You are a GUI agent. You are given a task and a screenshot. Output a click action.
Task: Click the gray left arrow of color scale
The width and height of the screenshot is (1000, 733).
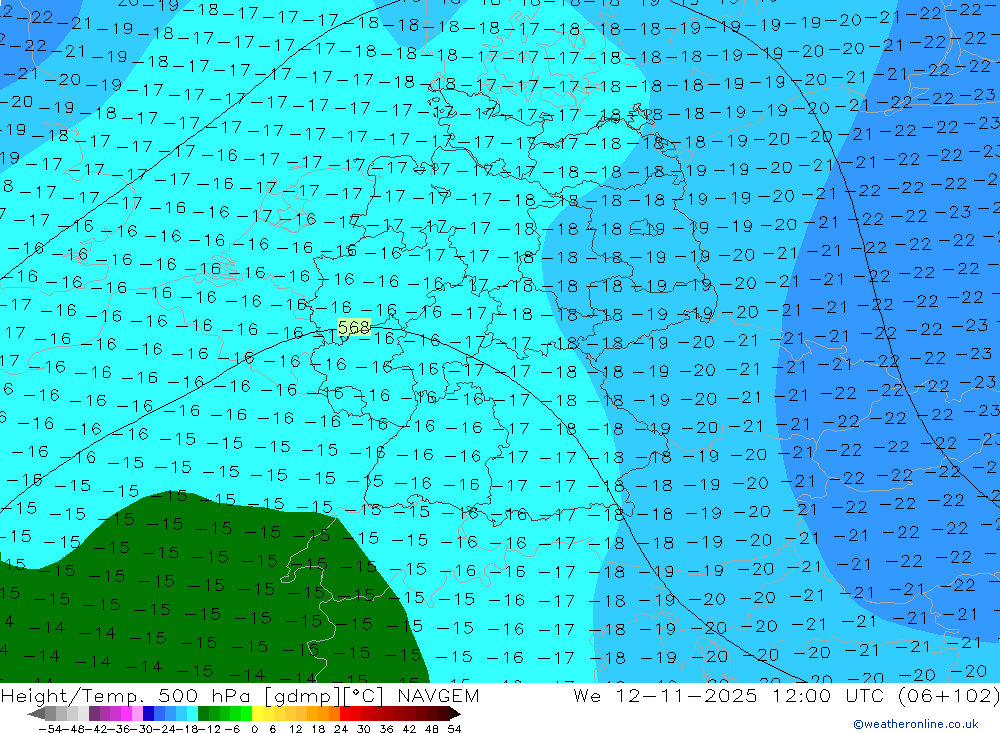[36, 714]
